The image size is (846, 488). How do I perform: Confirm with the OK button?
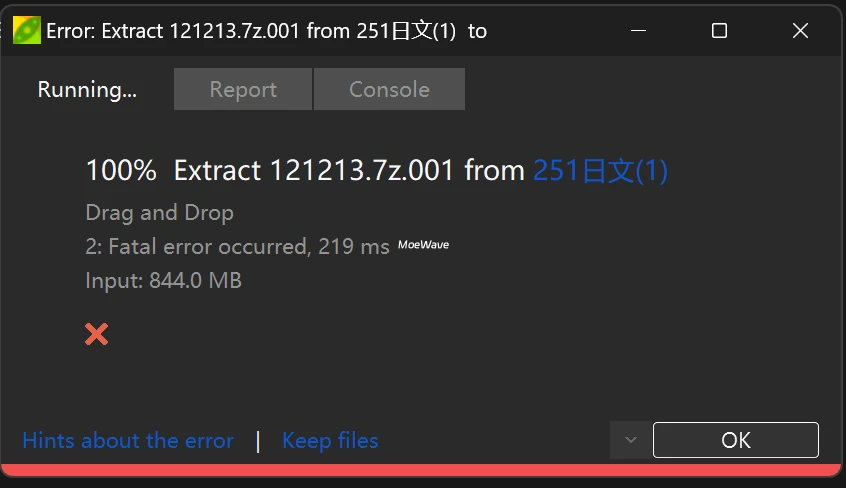(736, 440)
